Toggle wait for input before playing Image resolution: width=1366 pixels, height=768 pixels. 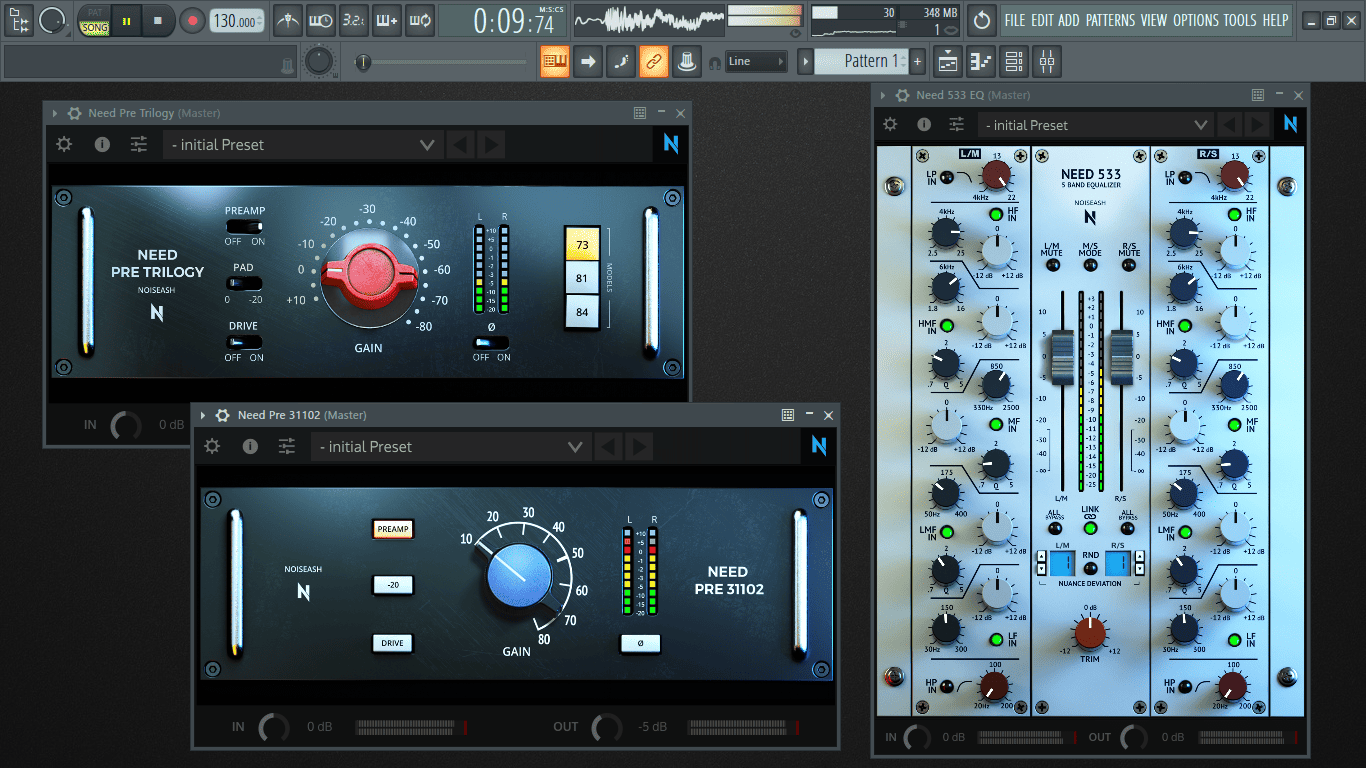321,20
